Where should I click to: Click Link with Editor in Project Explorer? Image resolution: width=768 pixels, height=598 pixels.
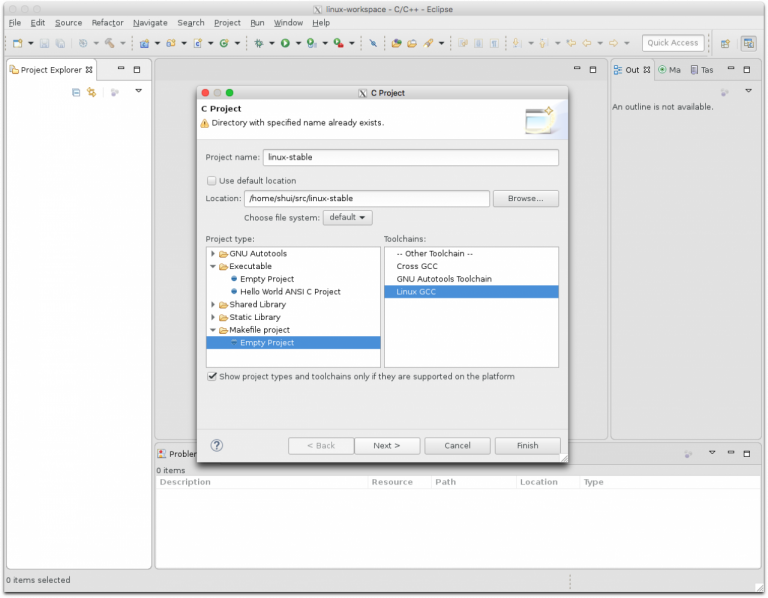pyautogui.click(x=92, y=92)
